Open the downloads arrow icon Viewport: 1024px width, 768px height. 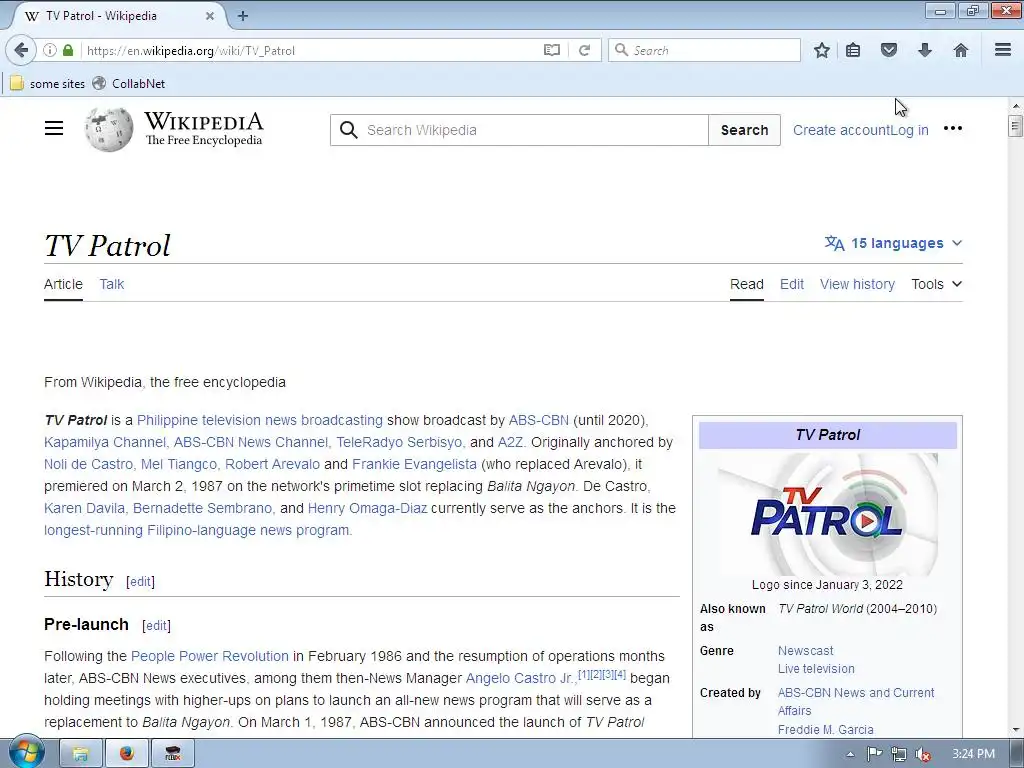[925, 50]
